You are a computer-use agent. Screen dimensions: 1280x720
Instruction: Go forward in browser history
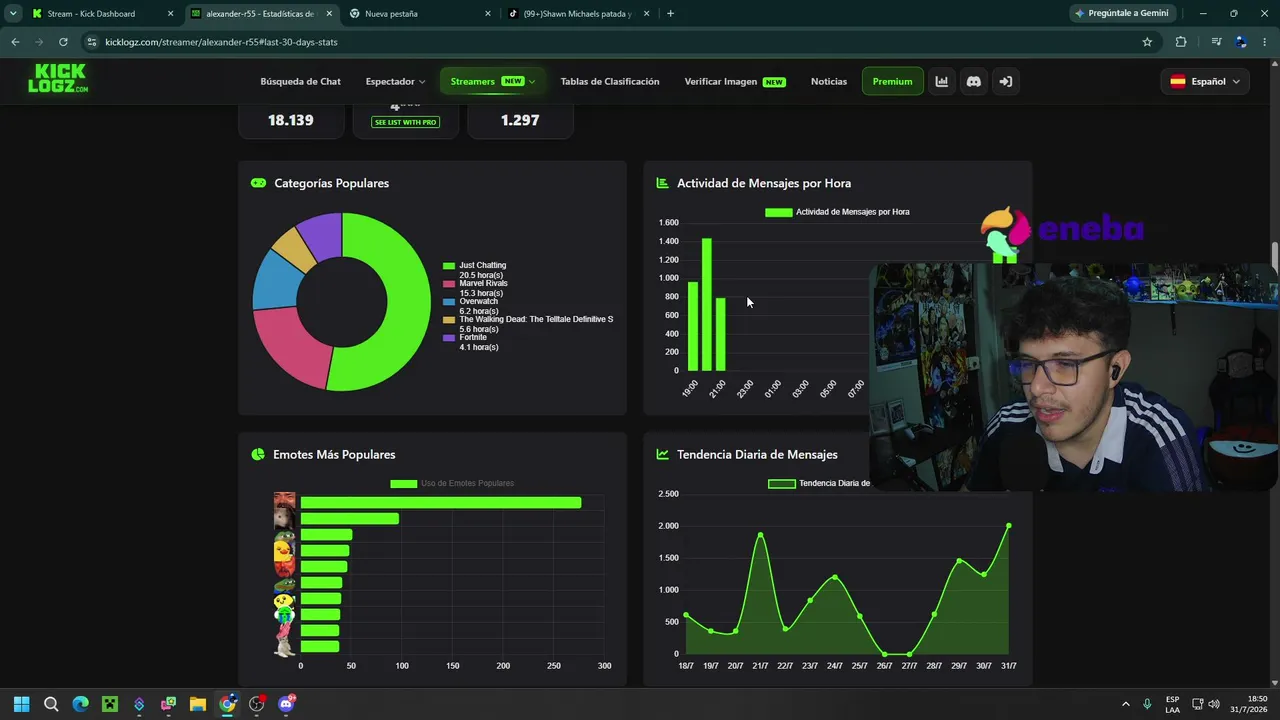tap(39, 42)
